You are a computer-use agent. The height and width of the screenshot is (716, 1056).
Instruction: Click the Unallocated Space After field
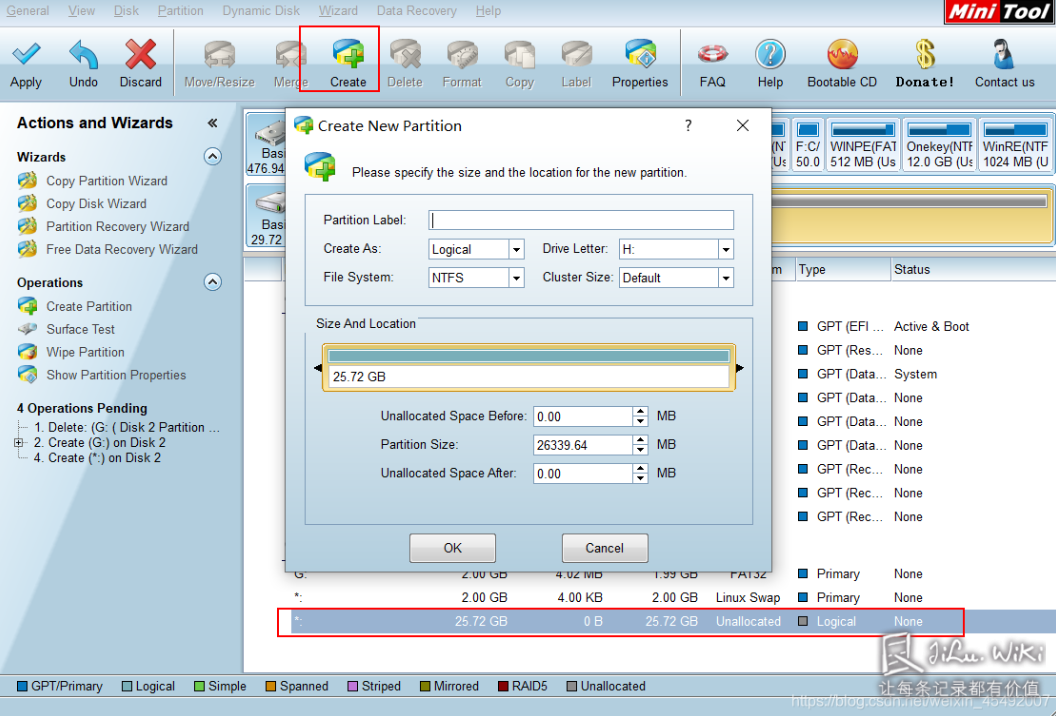[x=583, y=474]
